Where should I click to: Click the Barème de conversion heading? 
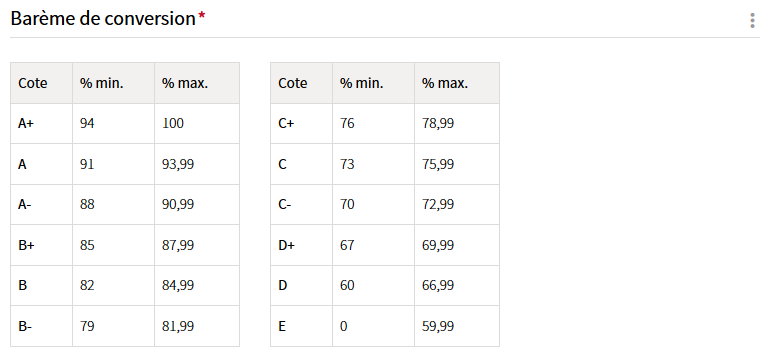coord(103,19)
